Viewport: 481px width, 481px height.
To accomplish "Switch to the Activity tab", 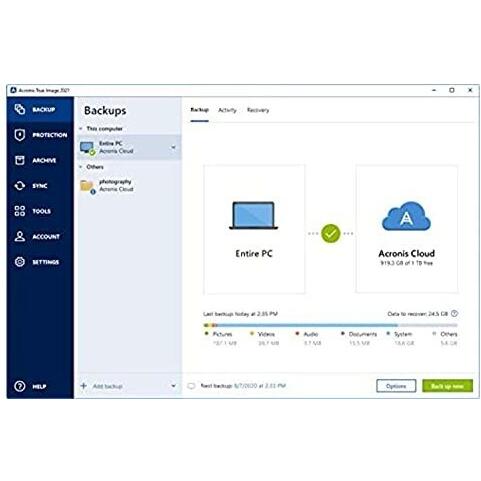I will pos(227,110).
